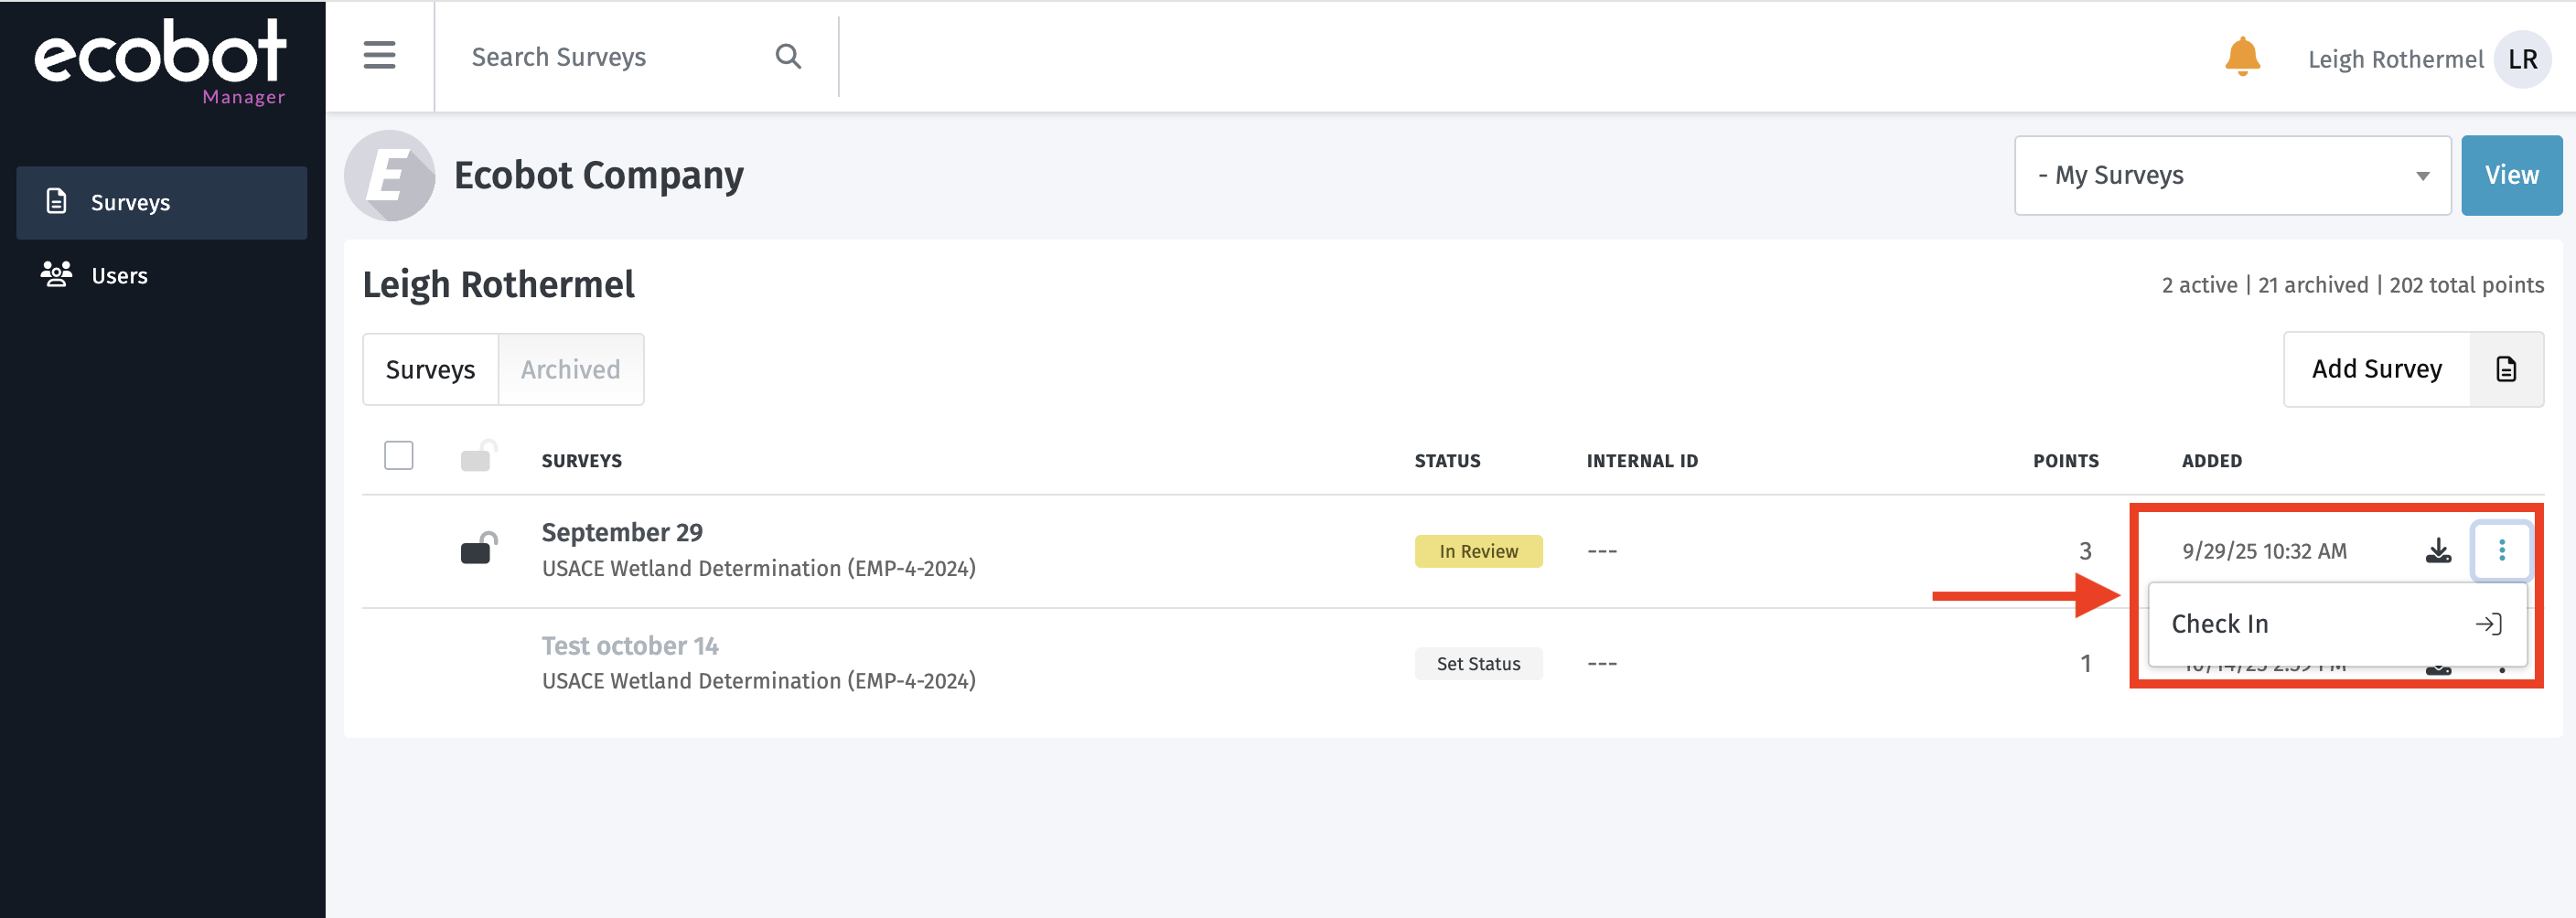Screen dimensions: 2576x918
Task: Click the LR user avatar
Action: pyautogui.click(x=2521, y=60)
